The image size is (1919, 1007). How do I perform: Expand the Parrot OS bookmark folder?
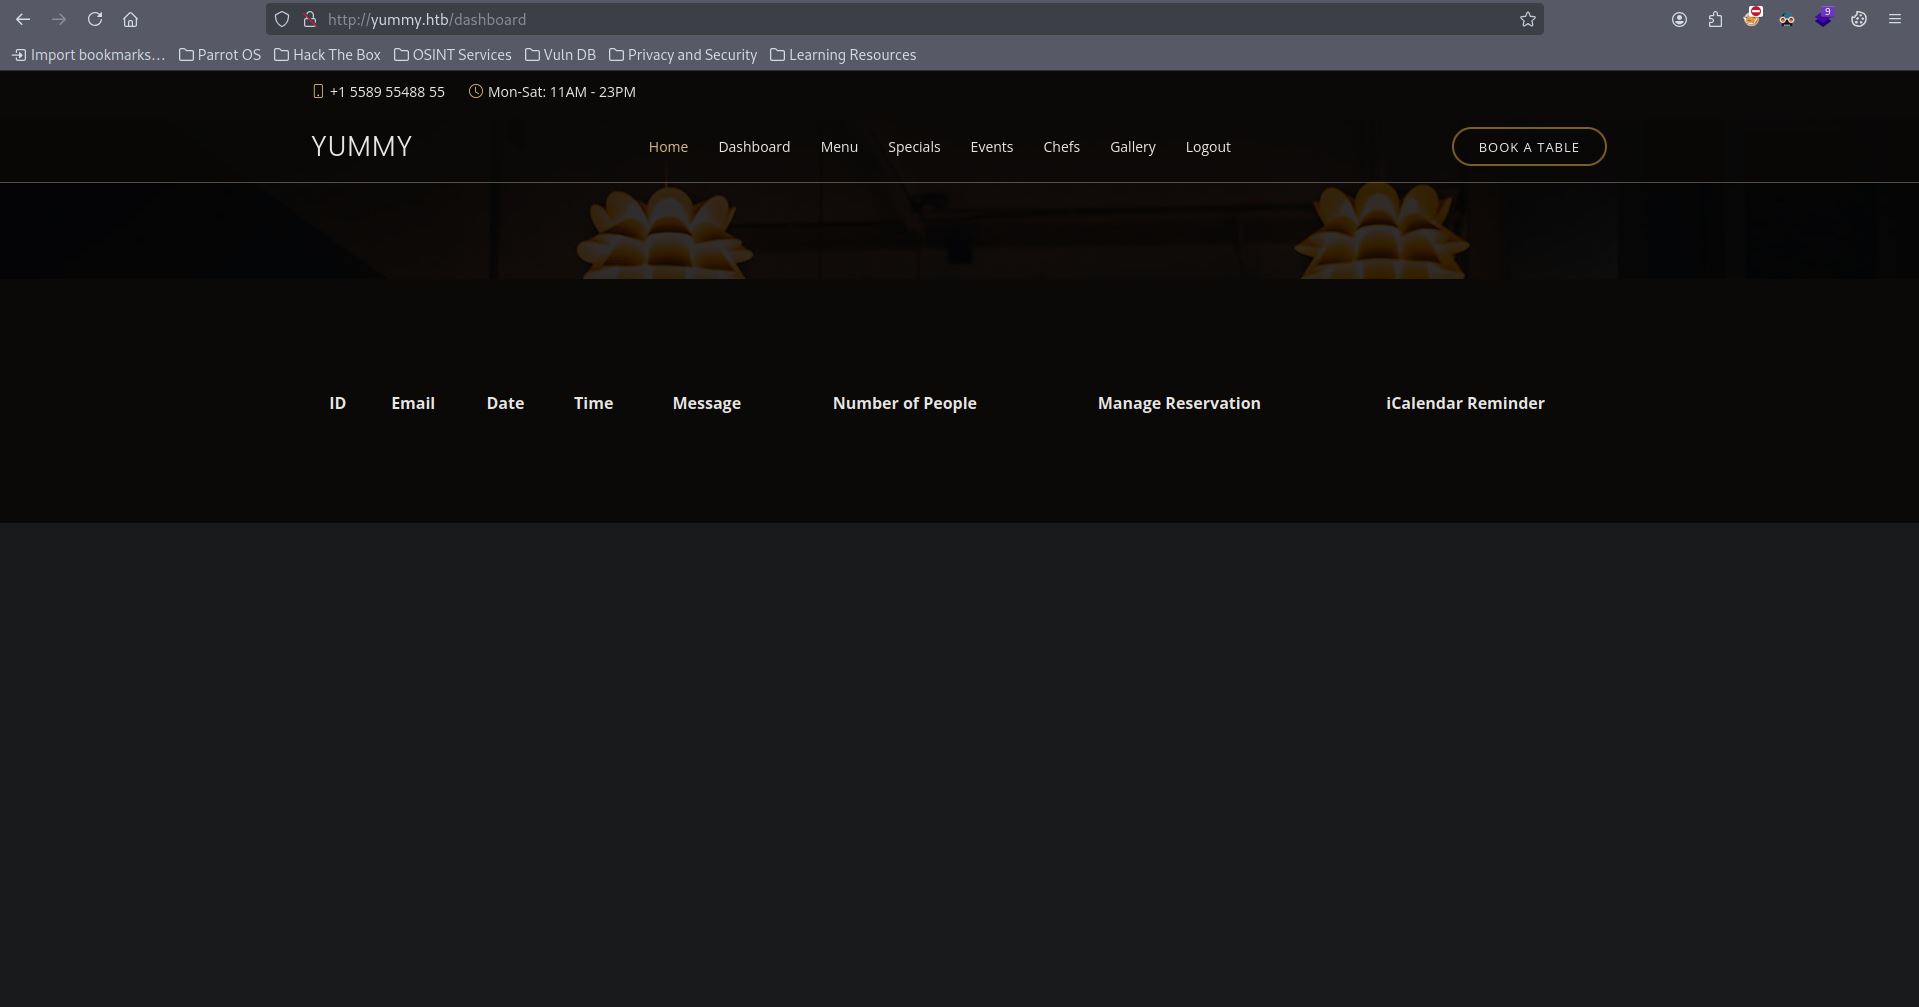(220, 55)
